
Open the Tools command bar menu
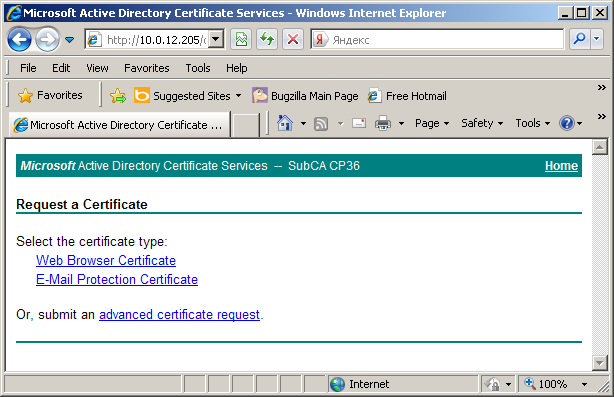tap(533, 123)
